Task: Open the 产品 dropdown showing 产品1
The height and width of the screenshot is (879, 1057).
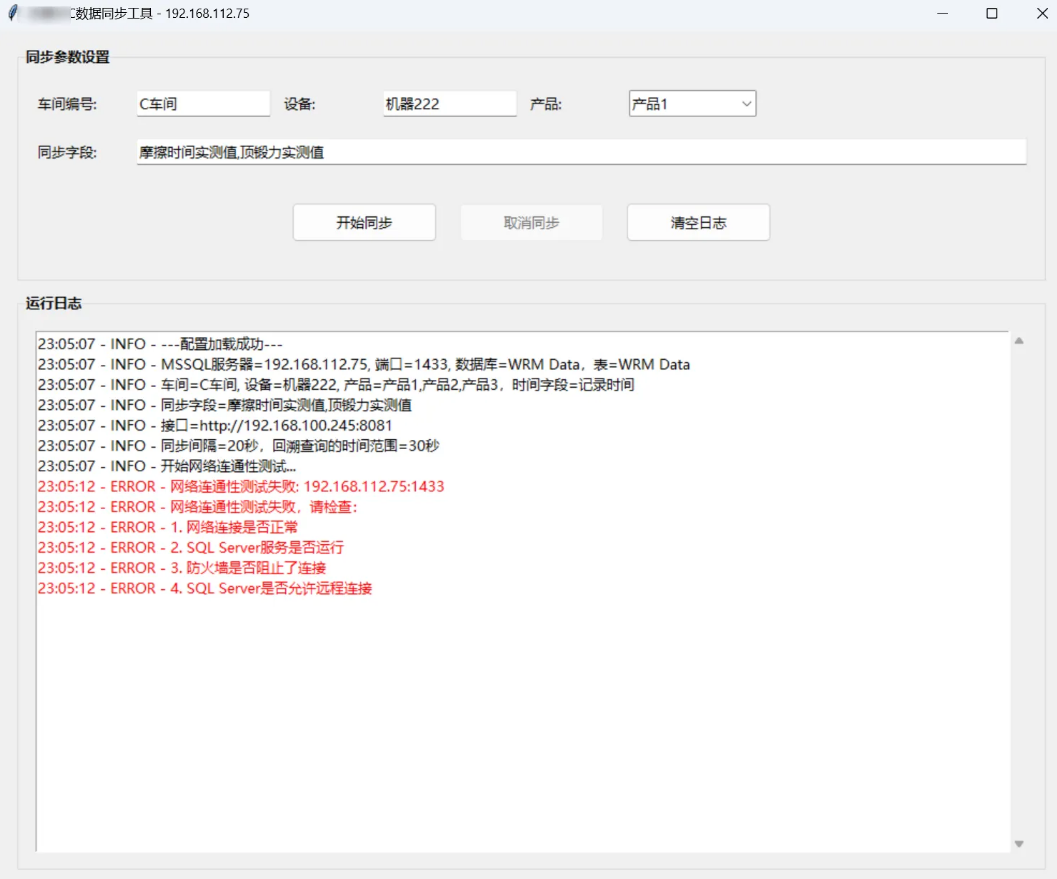Action: [x=692, y=104]
